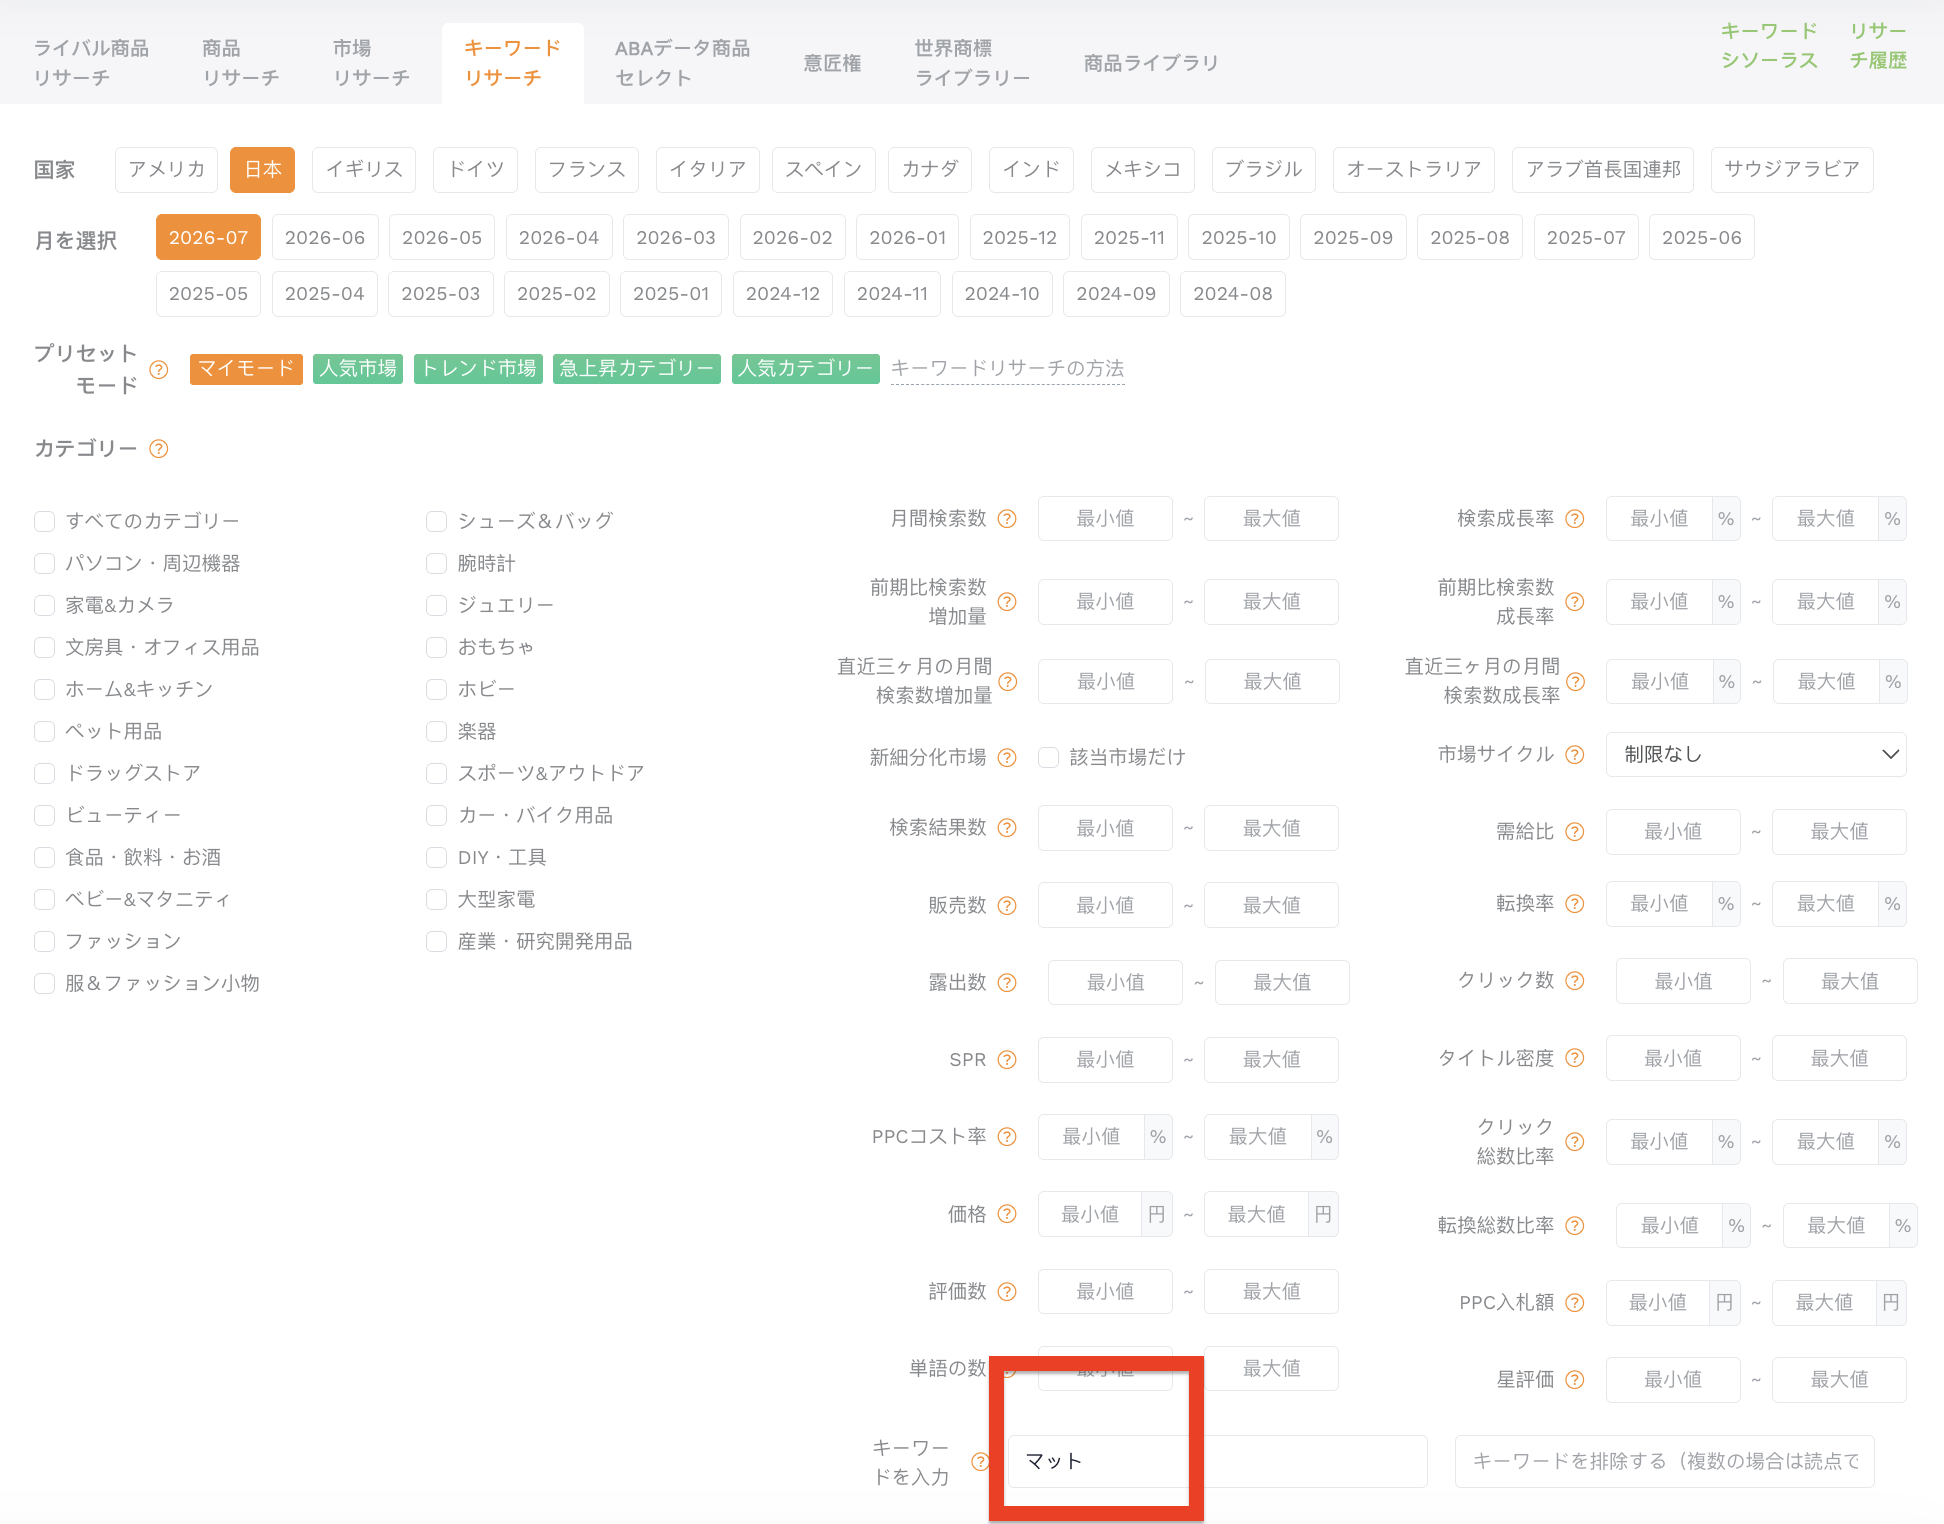The height and width of the screenshot is (1524, 1944).
Task: Click 月間検索数 最小値 input field
Action: click(x=1105, y=519)
